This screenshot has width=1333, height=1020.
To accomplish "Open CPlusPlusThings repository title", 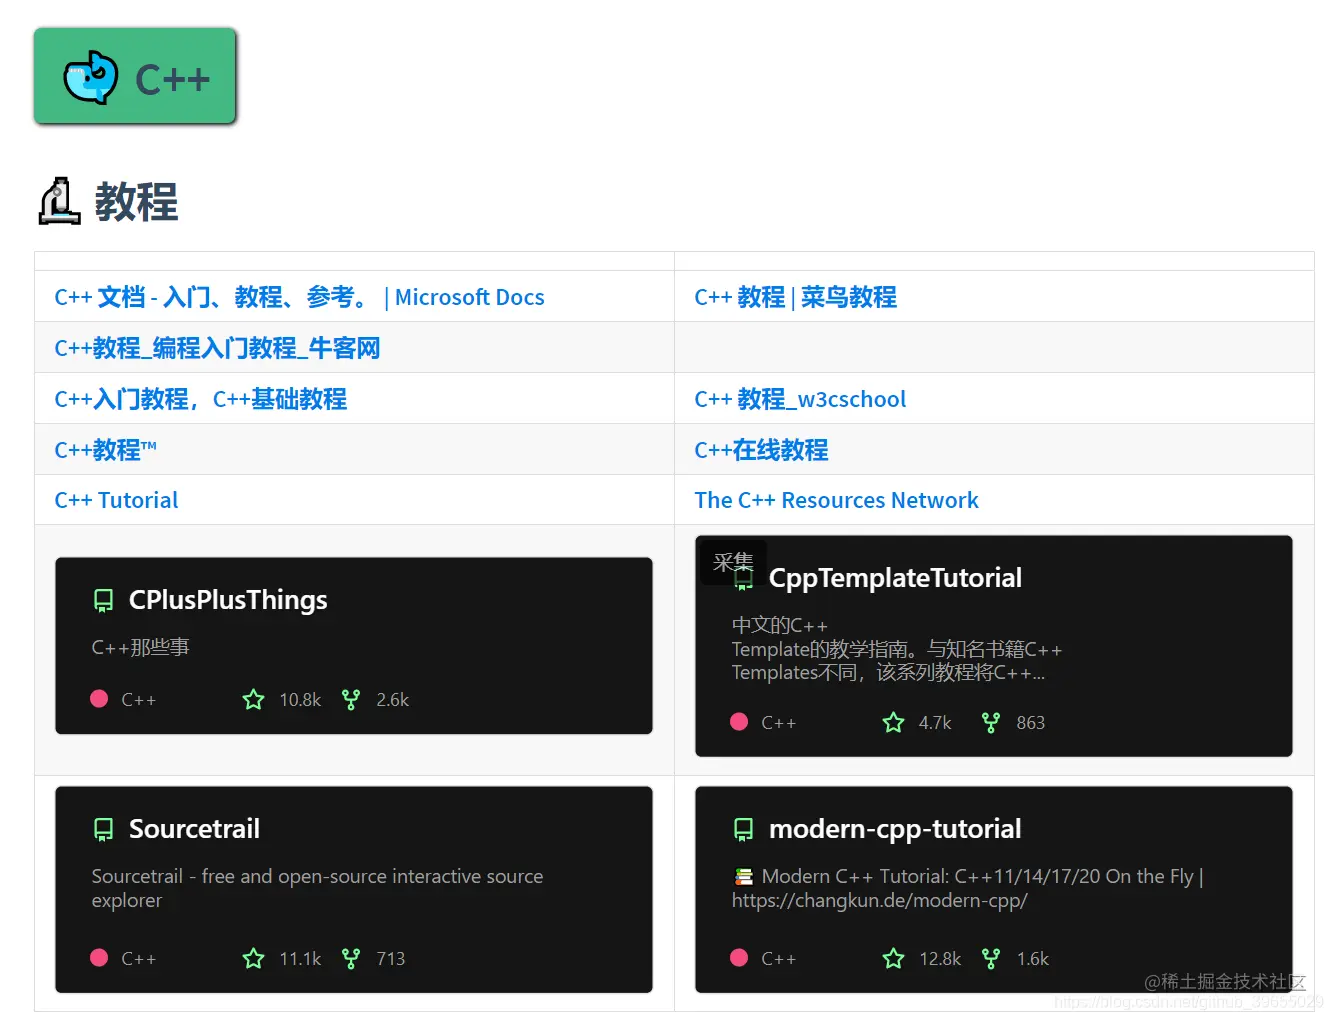I will tap(228, 600).
